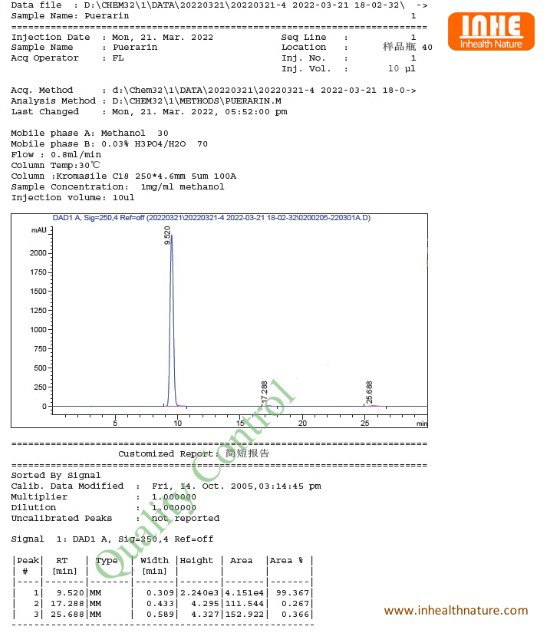Click the 'Flow : 0.8ml/min' line
This screenshot has width=550, height=633.
click(56, 155)
